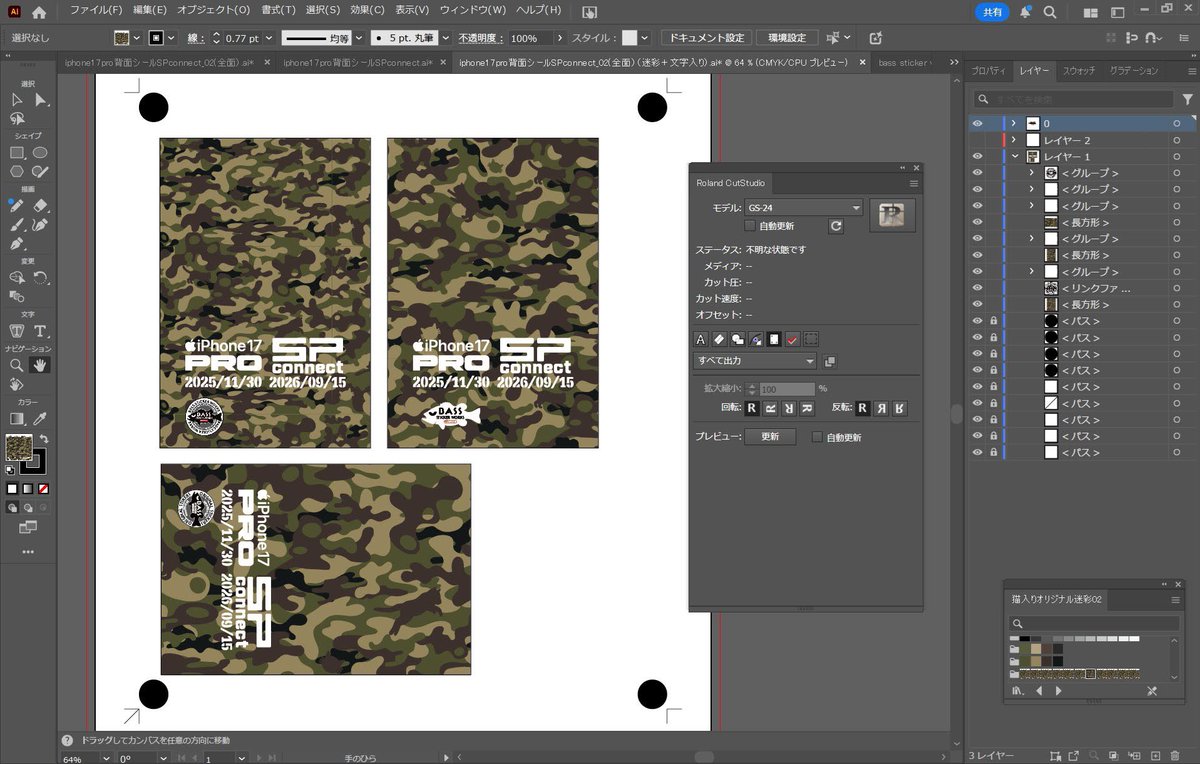Viewport: 1200px width, 764px height.
Task: Click the 更新 preview update button
Action: [770, 437]
